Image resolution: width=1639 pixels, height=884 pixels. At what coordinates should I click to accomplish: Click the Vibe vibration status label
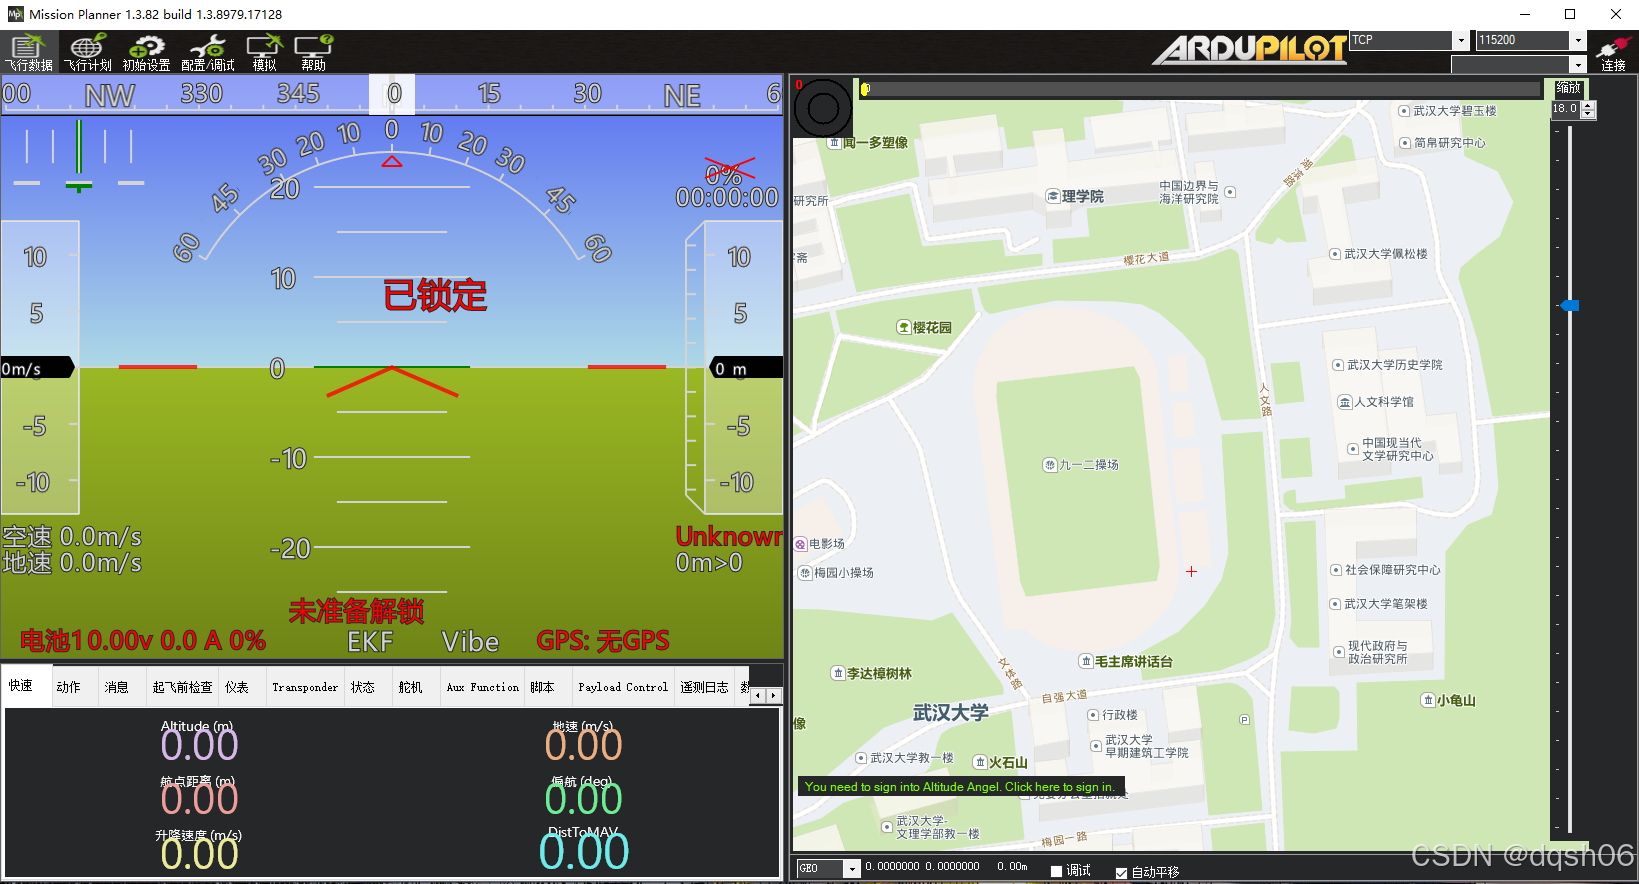pos(470,642)
